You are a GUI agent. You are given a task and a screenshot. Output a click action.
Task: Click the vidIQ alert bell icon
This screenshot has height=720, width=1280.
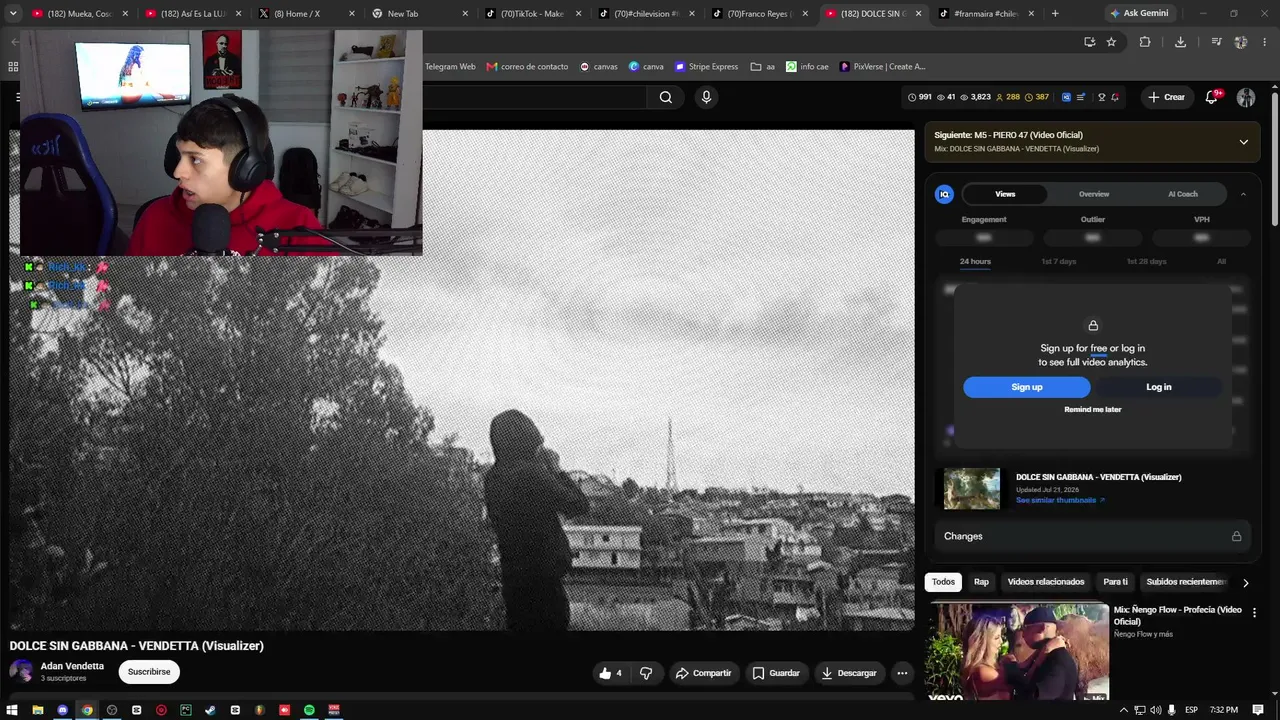[1115, 97]
